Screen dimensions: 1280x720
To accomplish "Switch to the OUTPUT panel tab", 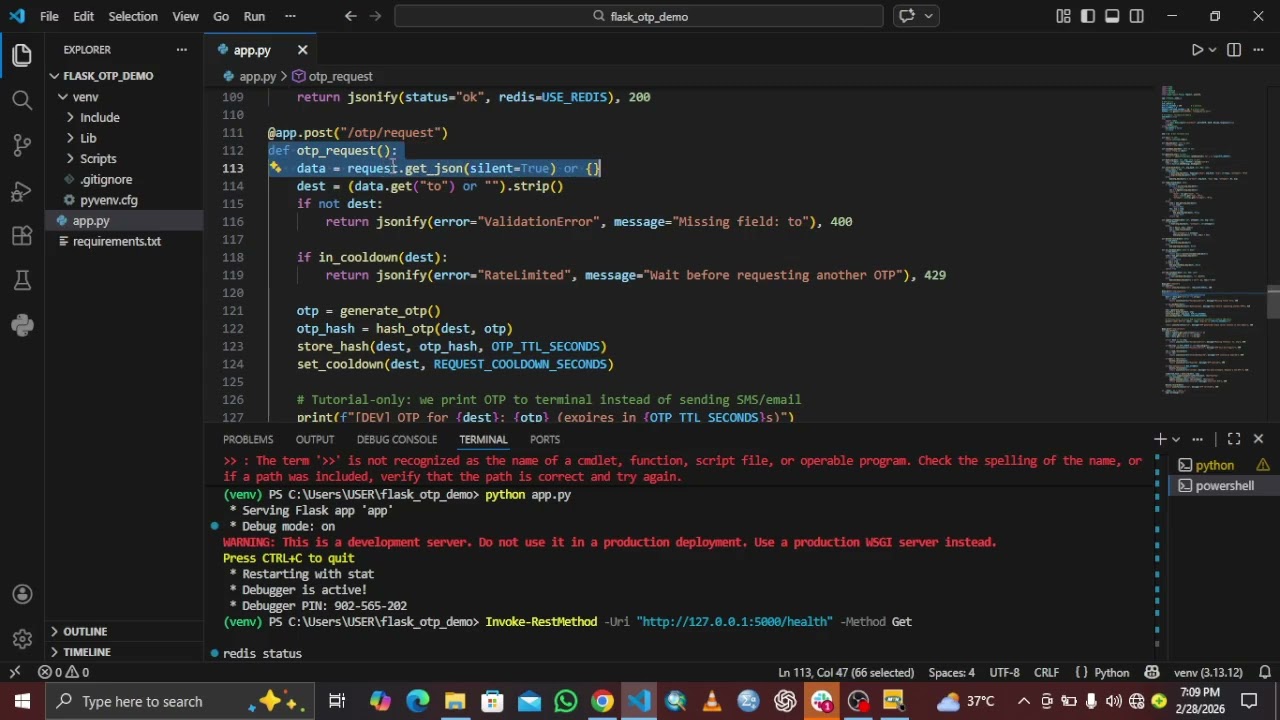I will tap(315, 440).
